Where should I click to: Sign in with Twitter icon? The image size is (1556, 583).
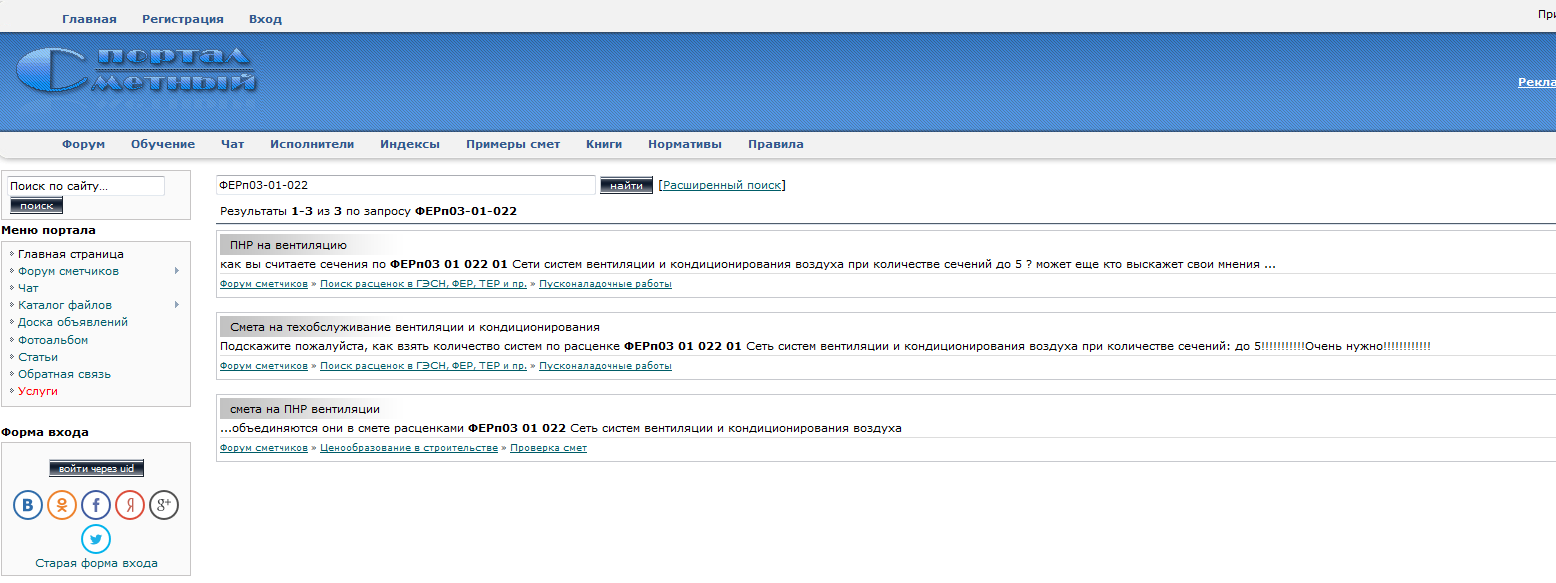(96, 539)
